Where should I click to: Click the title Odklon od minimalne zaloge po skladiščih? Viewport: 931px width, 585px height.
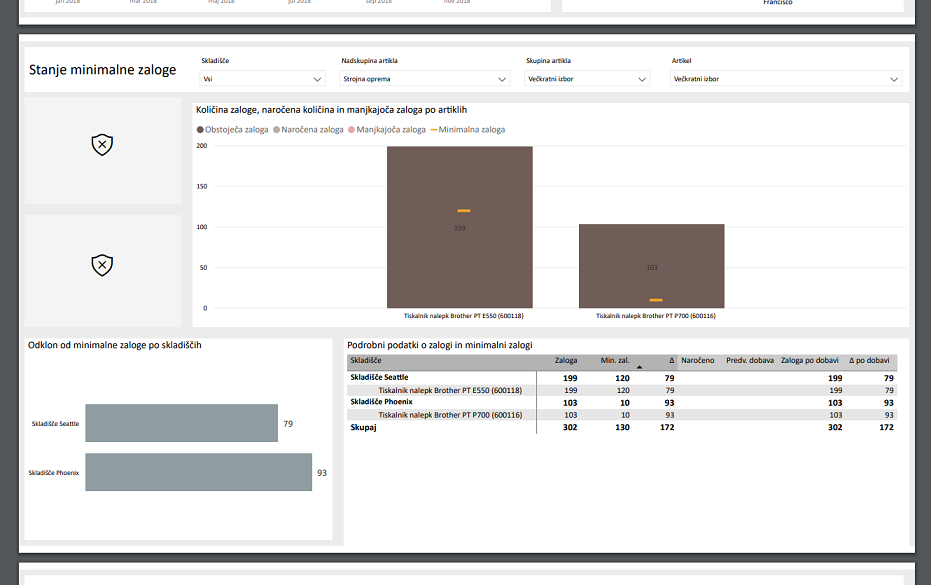click(115, 345)
